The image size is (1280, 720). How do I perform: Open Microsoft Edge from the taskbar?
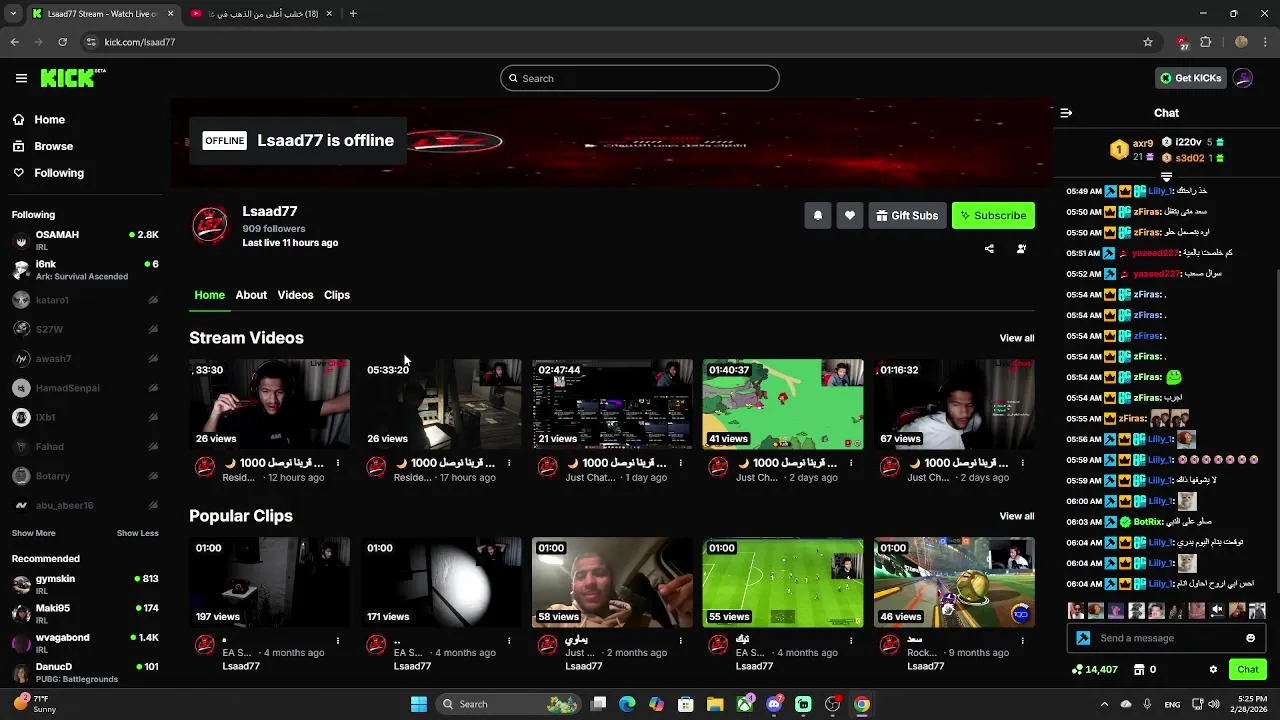pos(627,704)
